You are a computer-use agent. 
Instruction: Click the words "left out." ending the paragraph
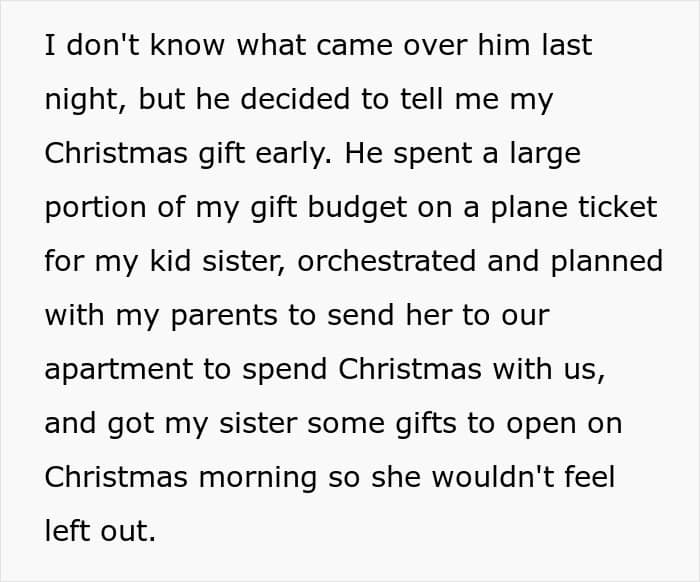pyautogui.click(x=100, y=531)
